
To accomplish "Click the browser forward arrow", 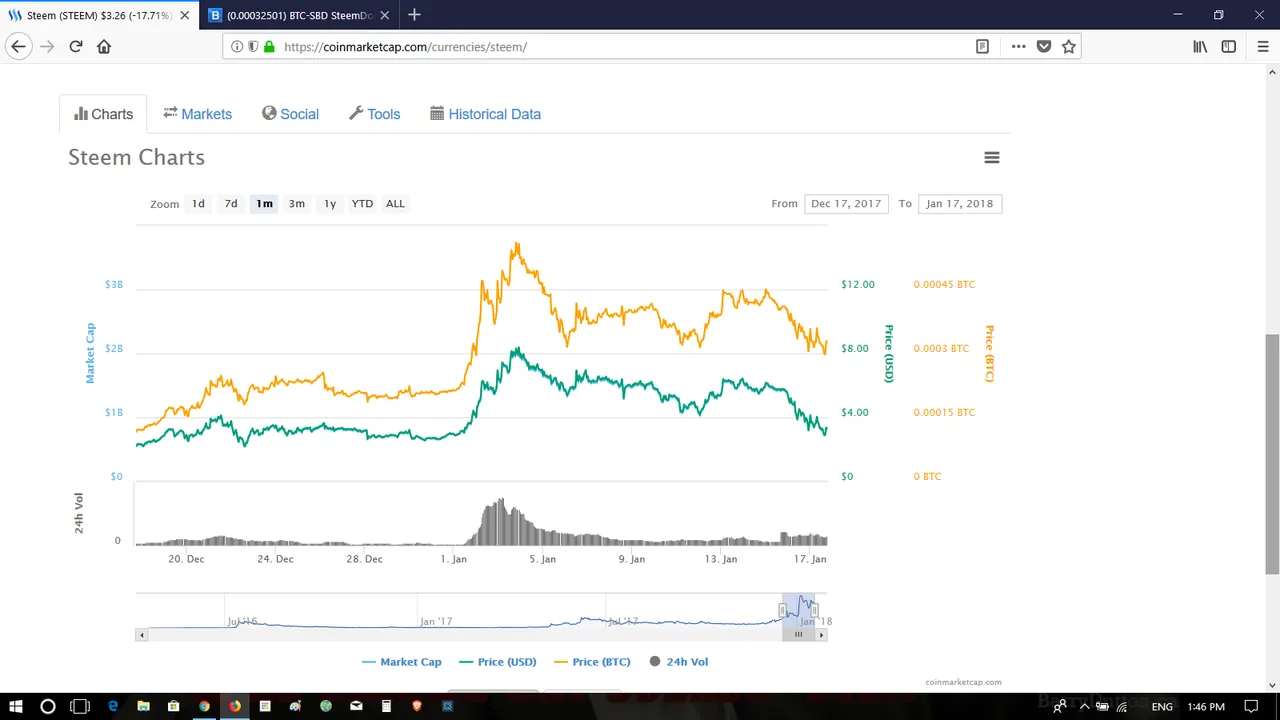I will coord(47,46).
